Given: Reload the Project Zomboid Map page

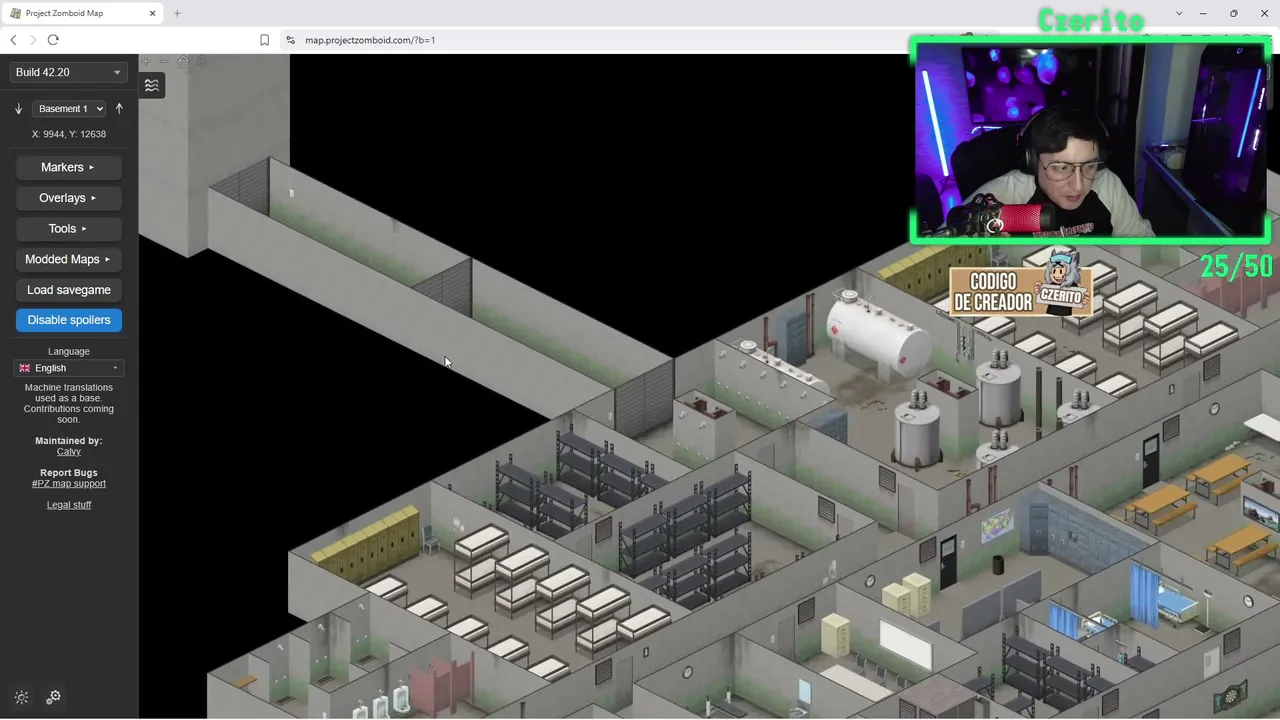Looking at the screenshot, I should click(x=53, y=40).
